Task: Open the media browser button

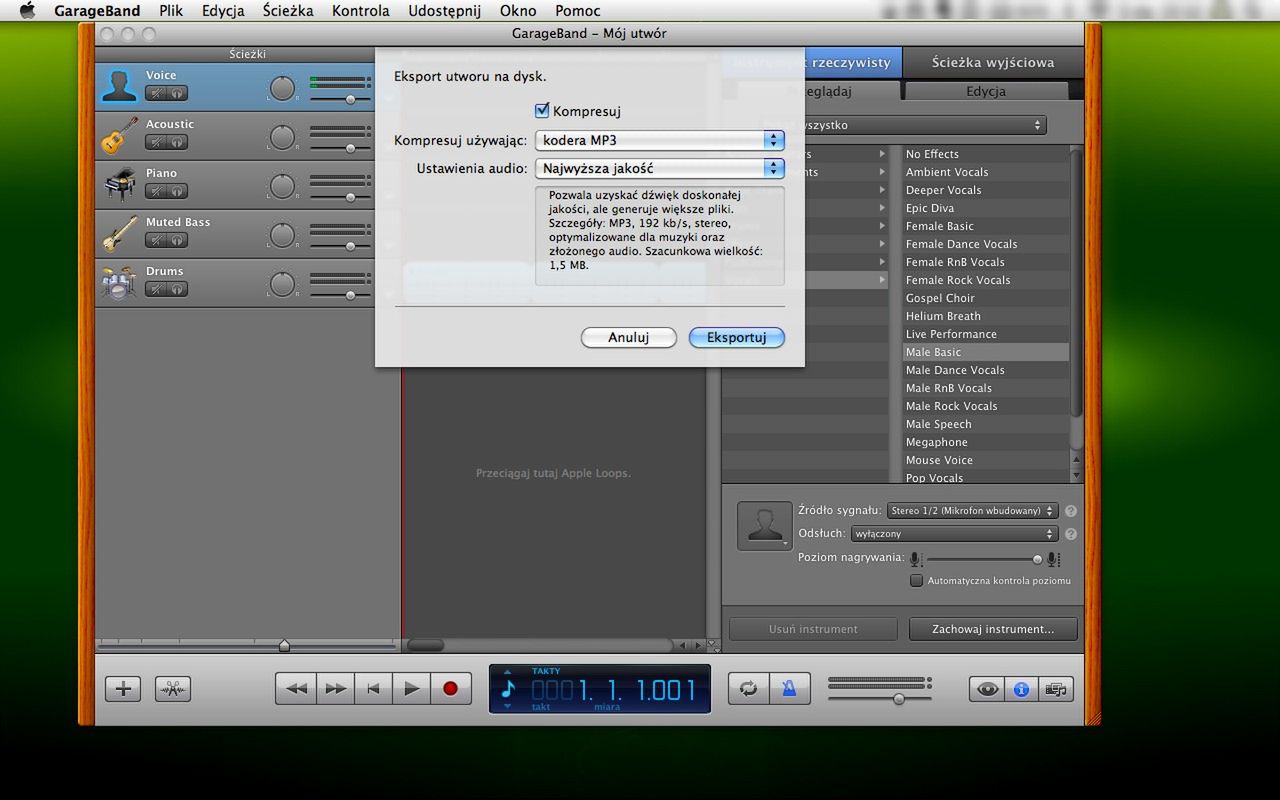Action: [1055, 689]
